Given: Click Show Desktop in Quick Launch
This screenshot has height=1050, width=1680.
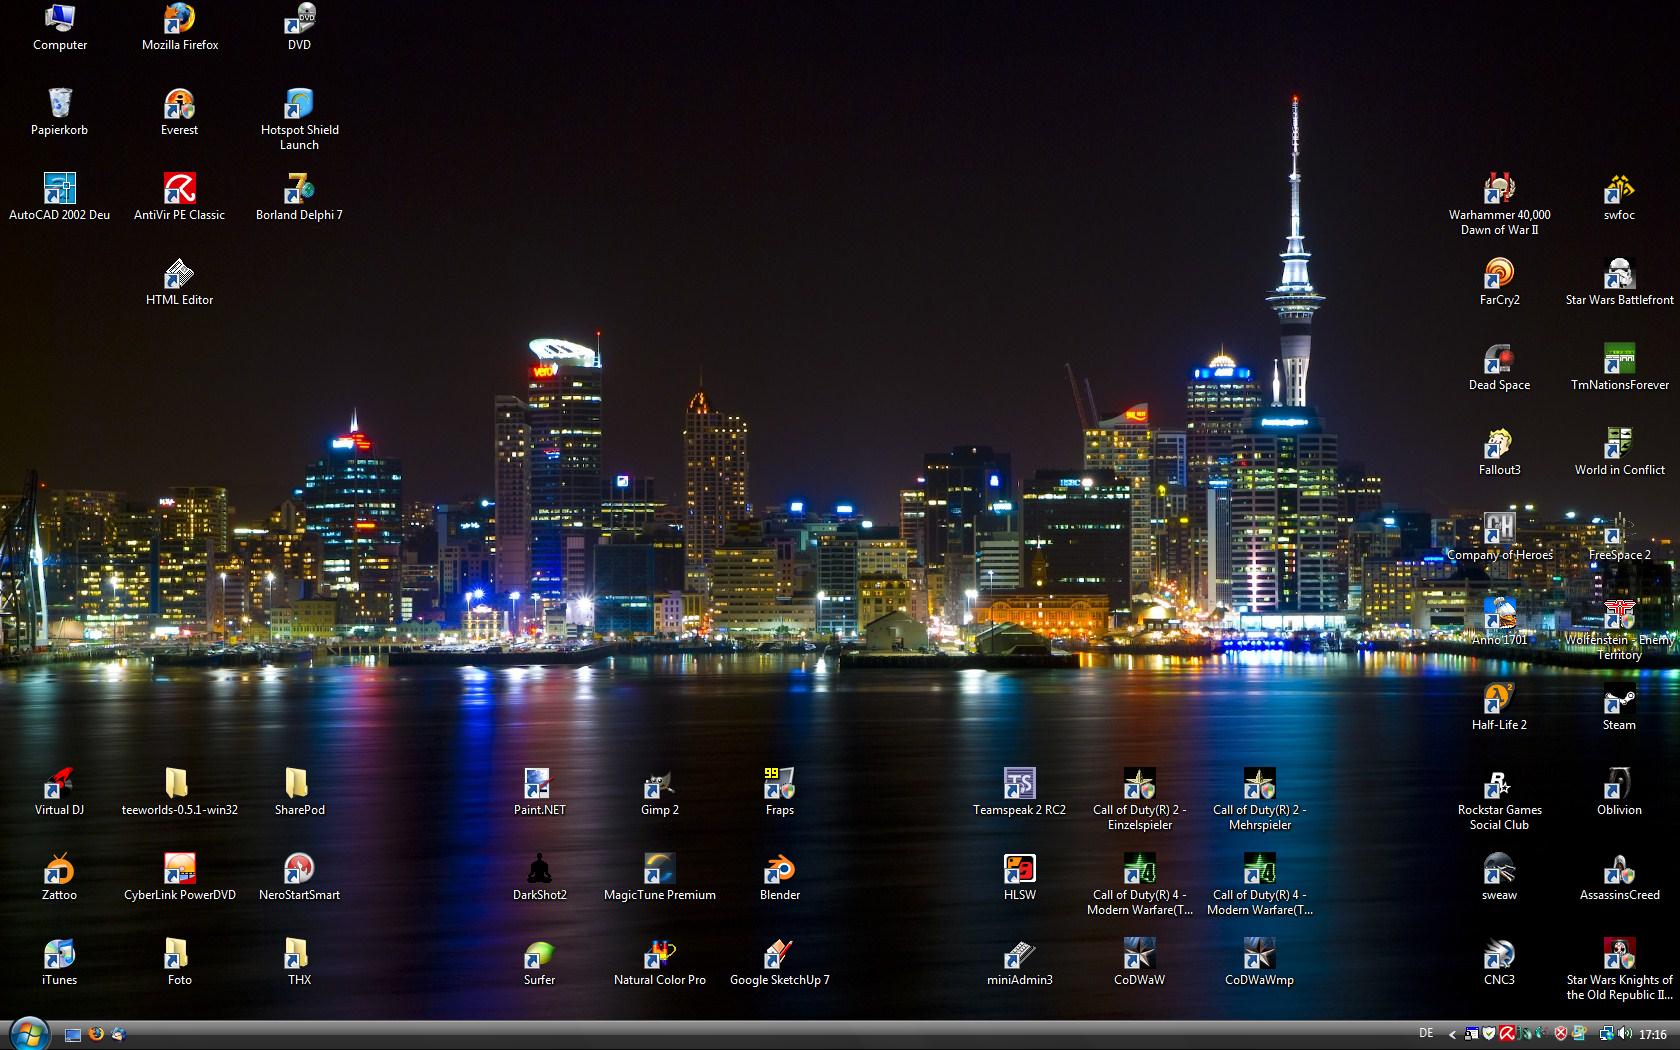Looking at the screenshot, I should click(x=73, y=1035).
